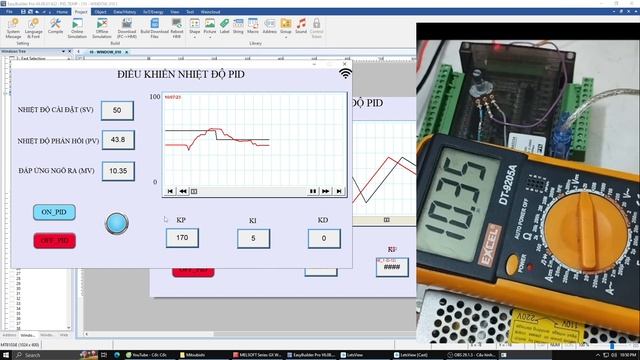Edit KD value field 0
Image resolution: width=640 pixels, height=360 pixels.
pos(324,238)
